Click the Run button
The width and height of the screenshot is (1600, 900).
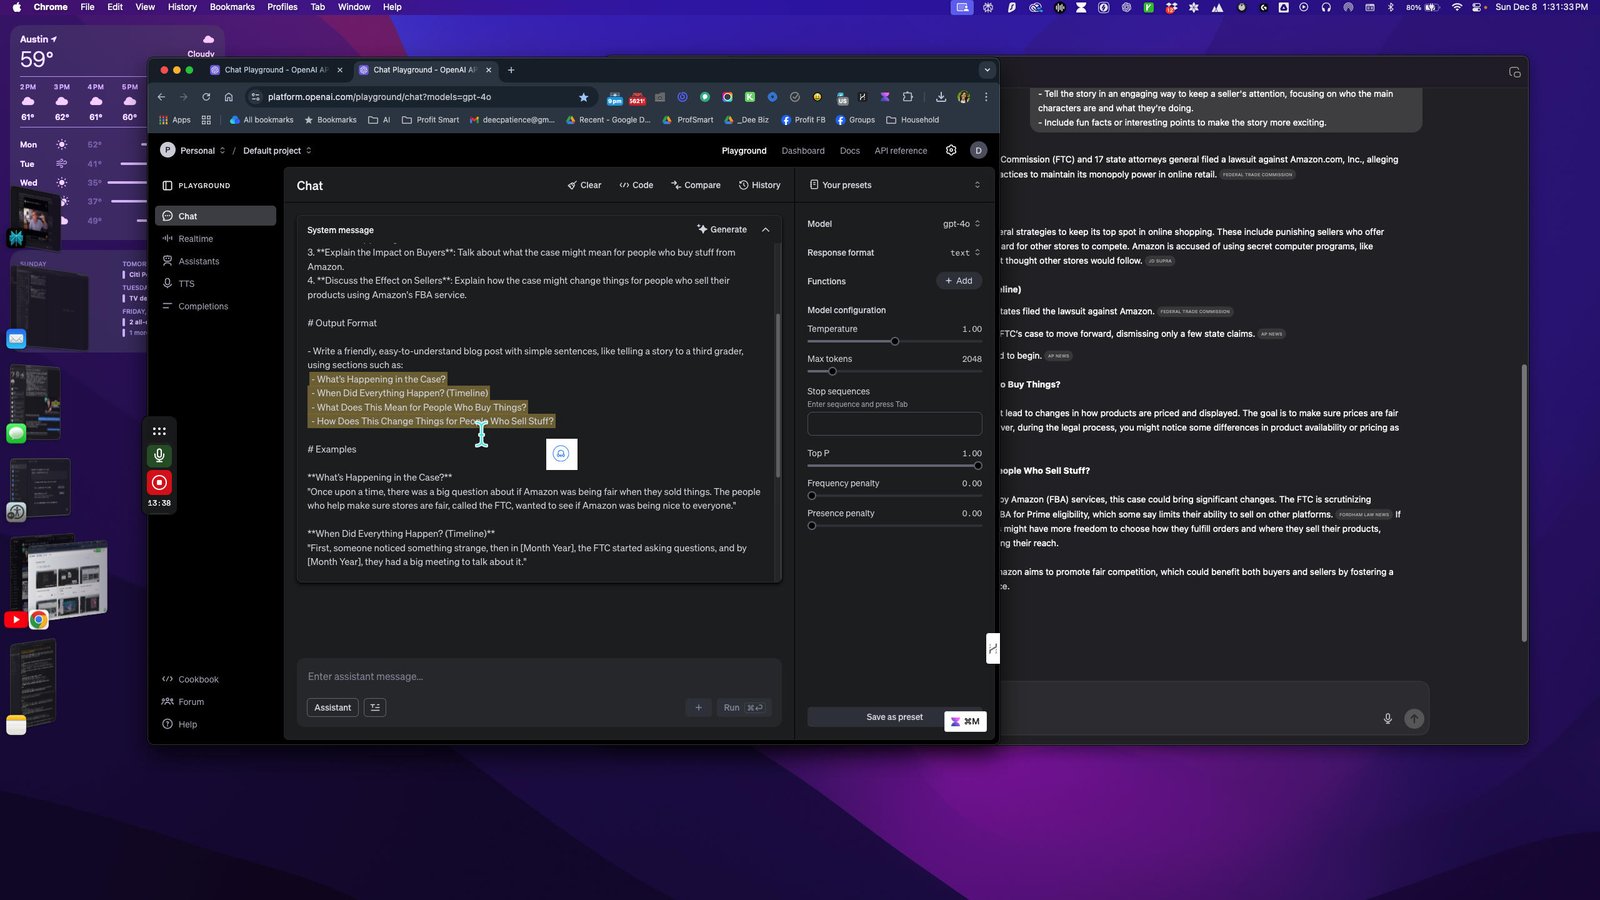pos(743,707)
